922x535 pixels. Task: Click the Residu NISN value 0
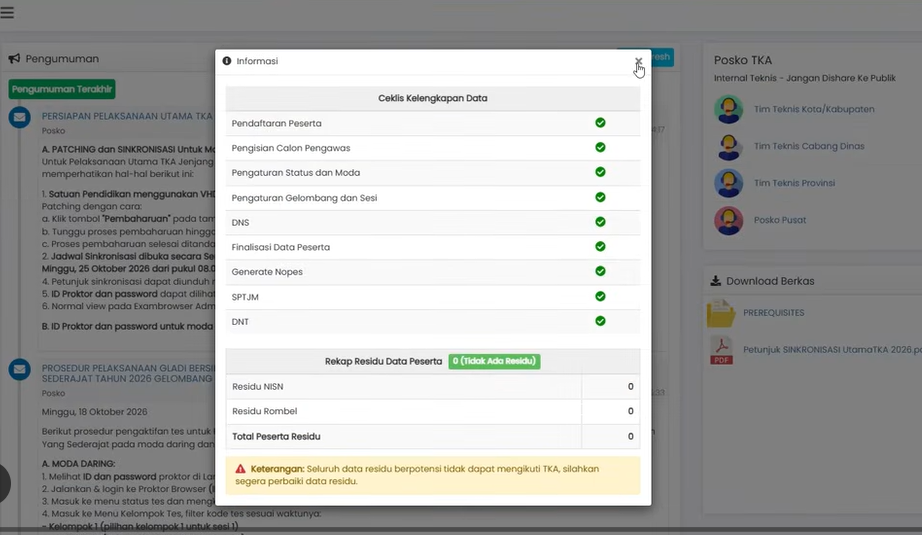tap(630, 387)
